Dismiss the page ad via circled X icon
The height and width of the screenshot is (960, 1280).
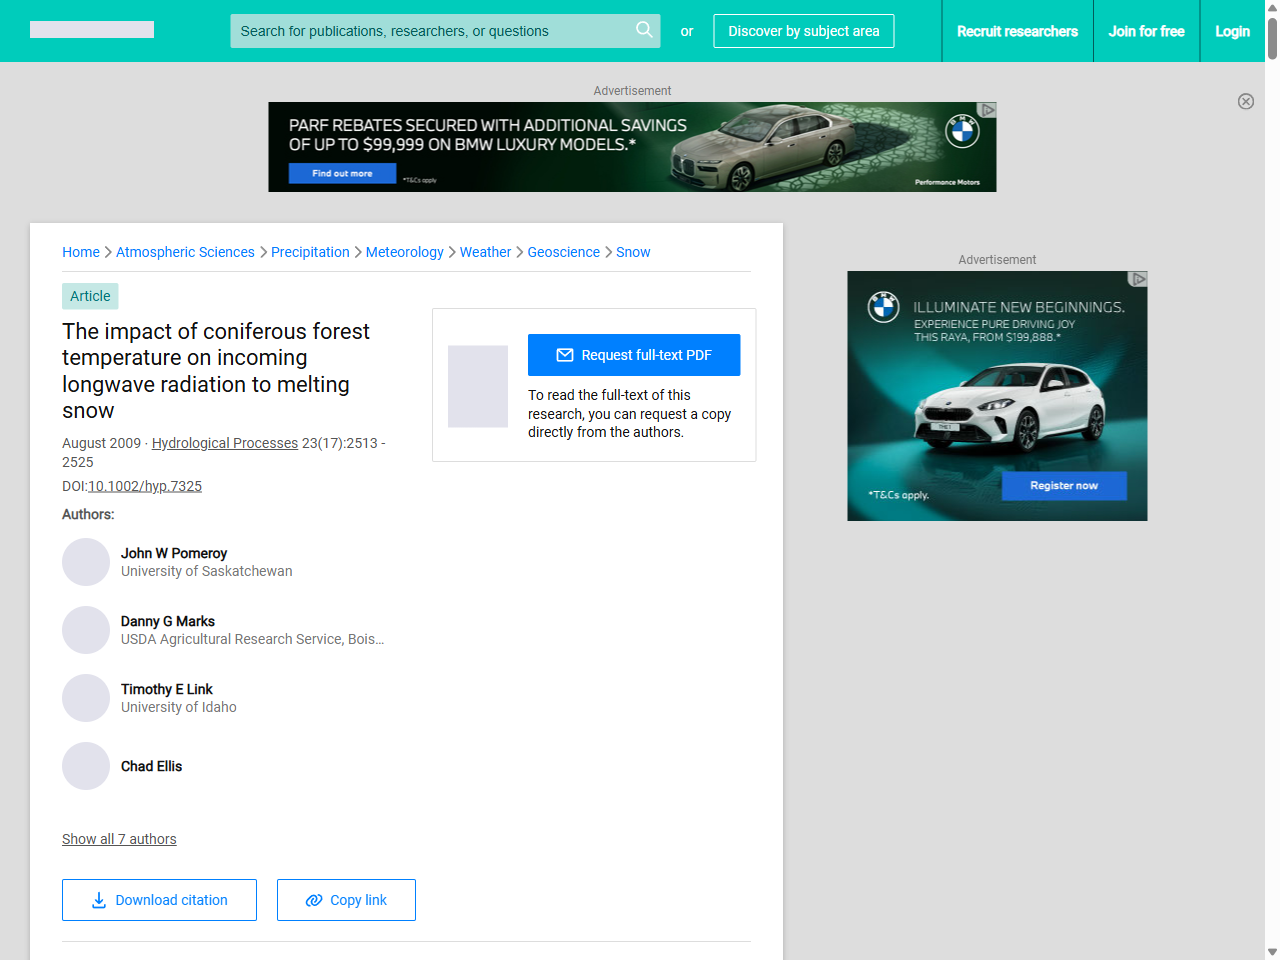coord(1246,101)
